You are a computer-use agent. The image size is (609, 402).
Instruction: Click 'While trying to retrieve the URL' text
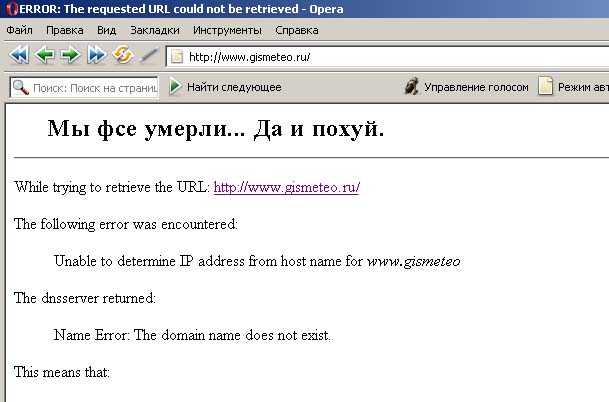click(112, 188)
